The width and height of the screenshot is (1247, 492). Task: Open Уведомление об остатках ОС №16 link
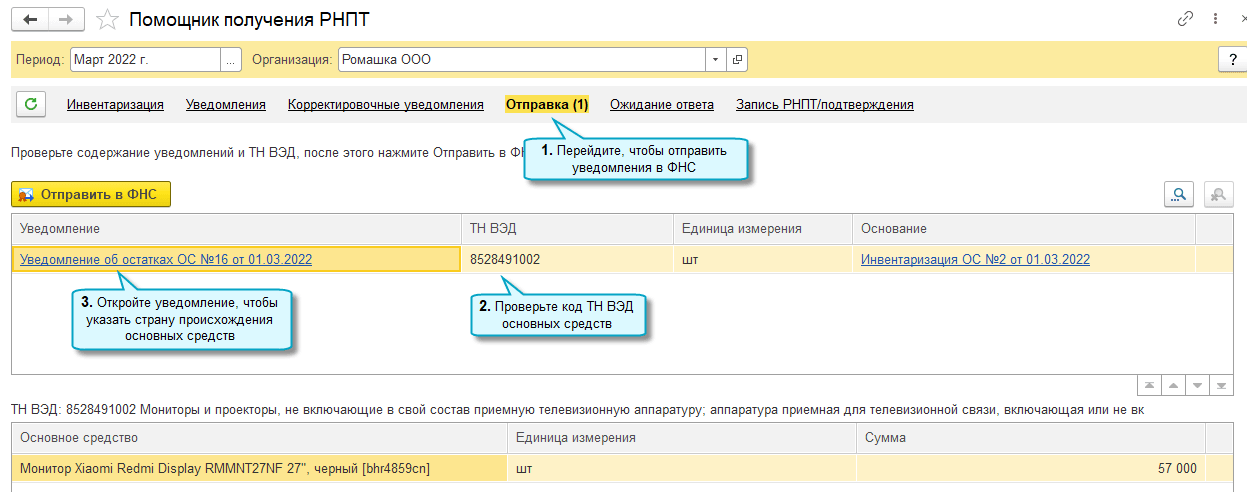(x=166, y=259)
